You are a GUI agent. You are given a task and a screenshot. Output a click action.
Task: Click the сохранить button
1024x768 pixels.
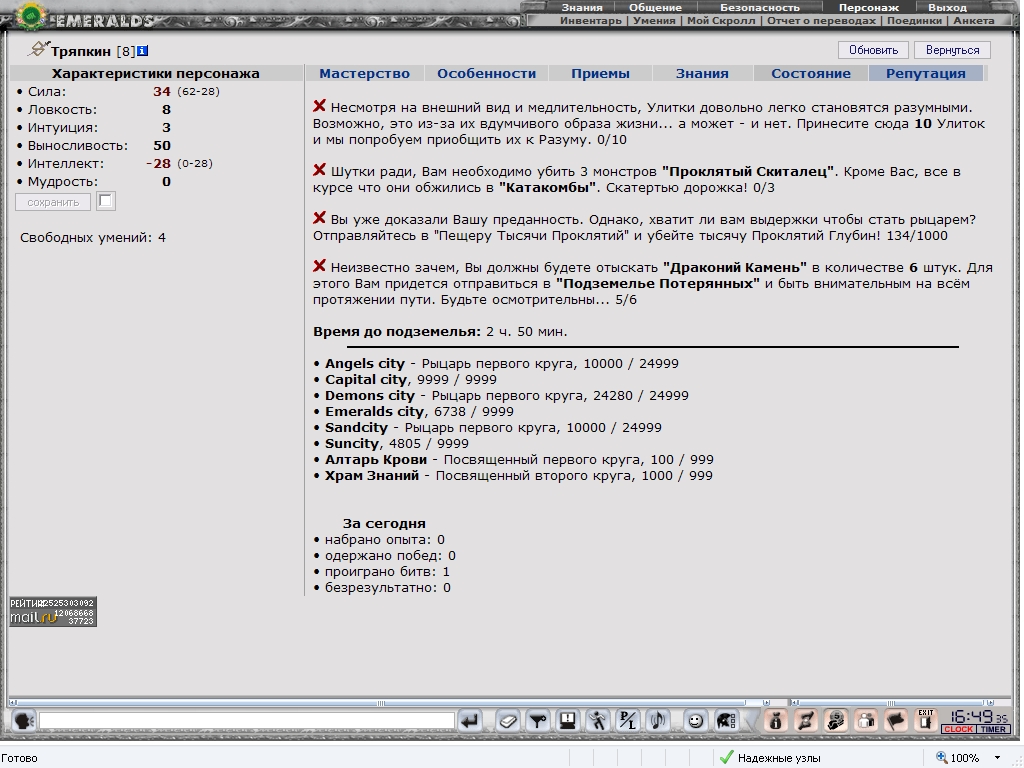53,202
